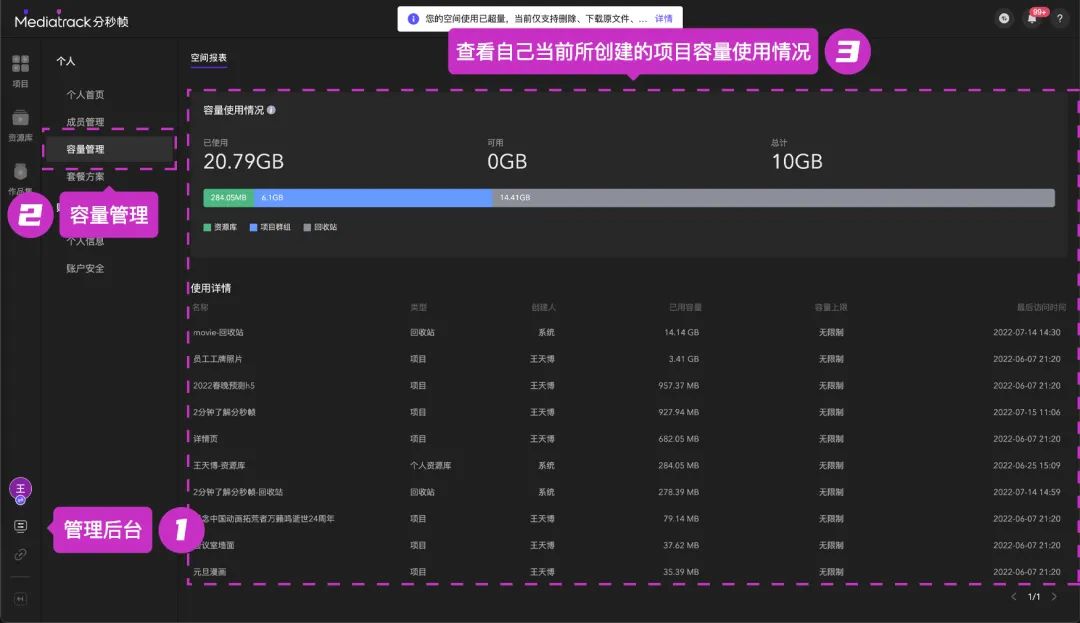Open notifications bell with 99+ badge
Image resolution: width=1080 pixels, height=623 pixels.
pos(1032,19)
